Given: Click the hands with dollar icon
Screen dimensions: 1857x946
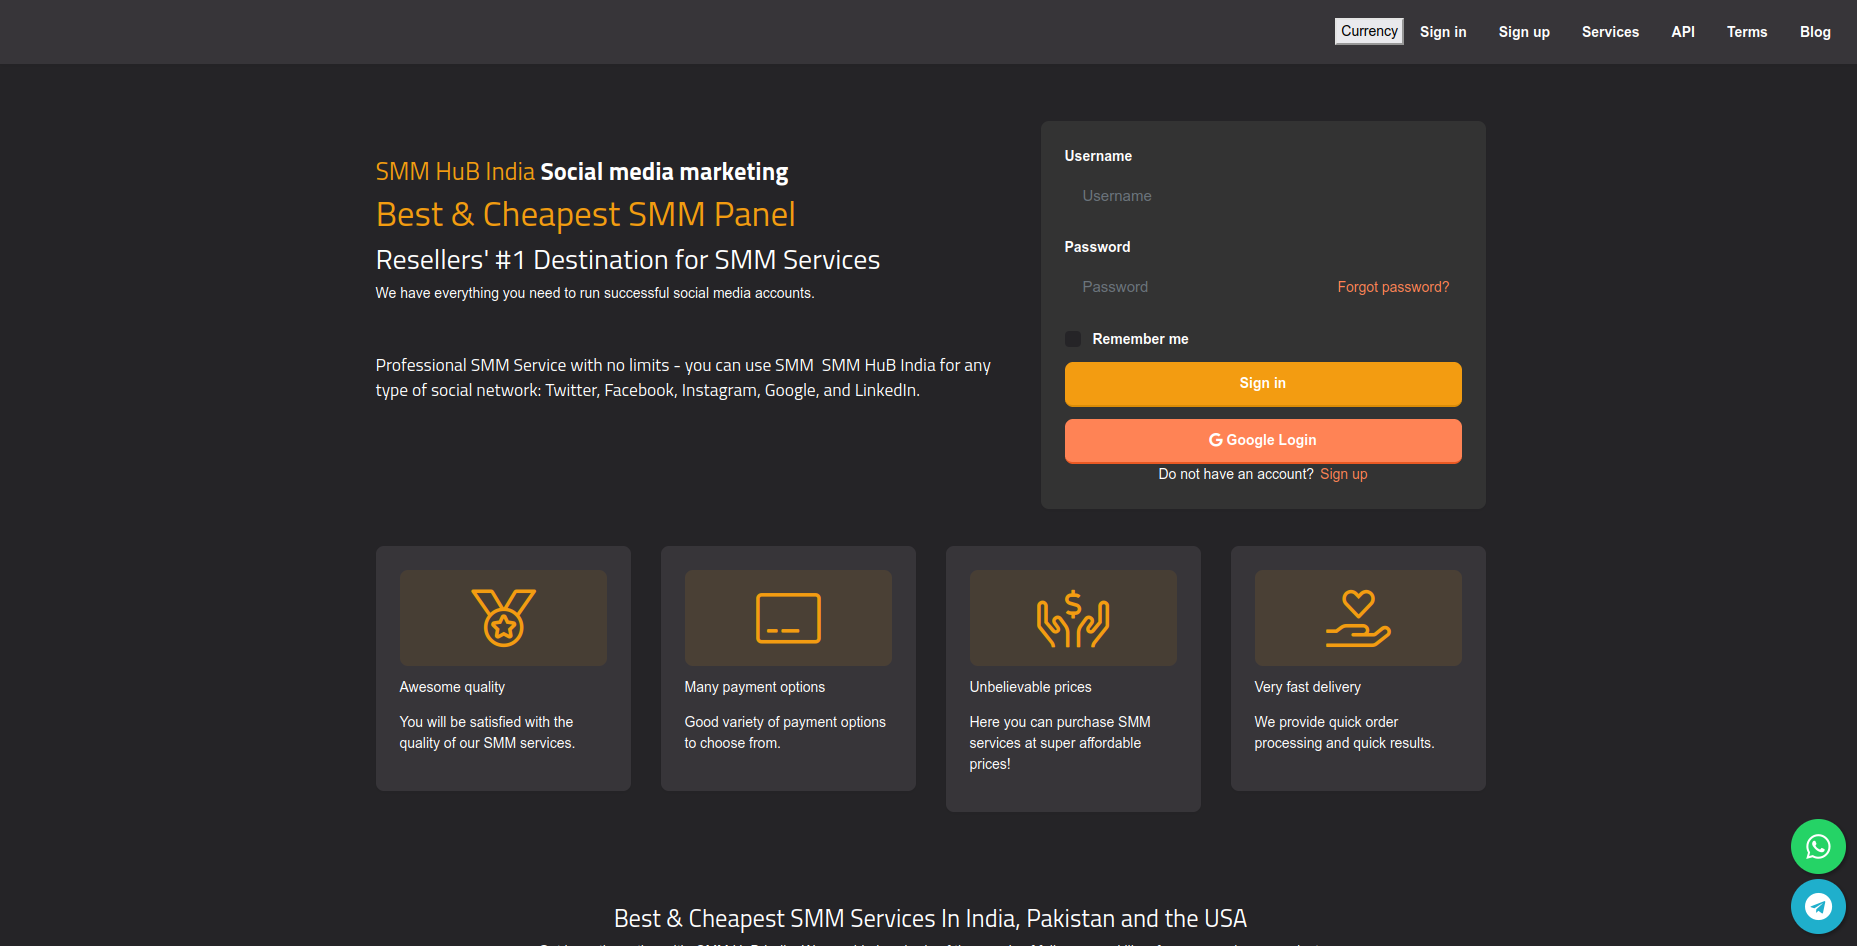Looking at the screenshot, I should click(x=1073, y=618).
